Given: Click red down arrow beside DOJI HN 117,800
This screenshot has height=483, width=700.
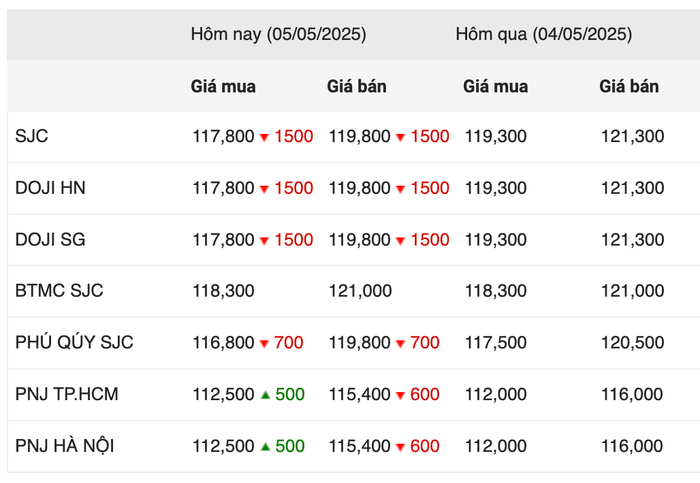Looking at the screenshot, I should point(264,189).
